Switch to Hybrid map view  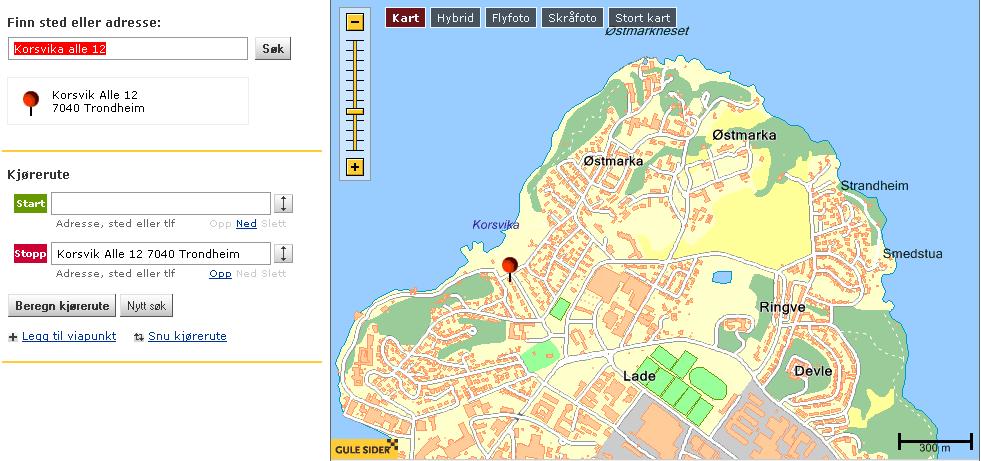455,18
